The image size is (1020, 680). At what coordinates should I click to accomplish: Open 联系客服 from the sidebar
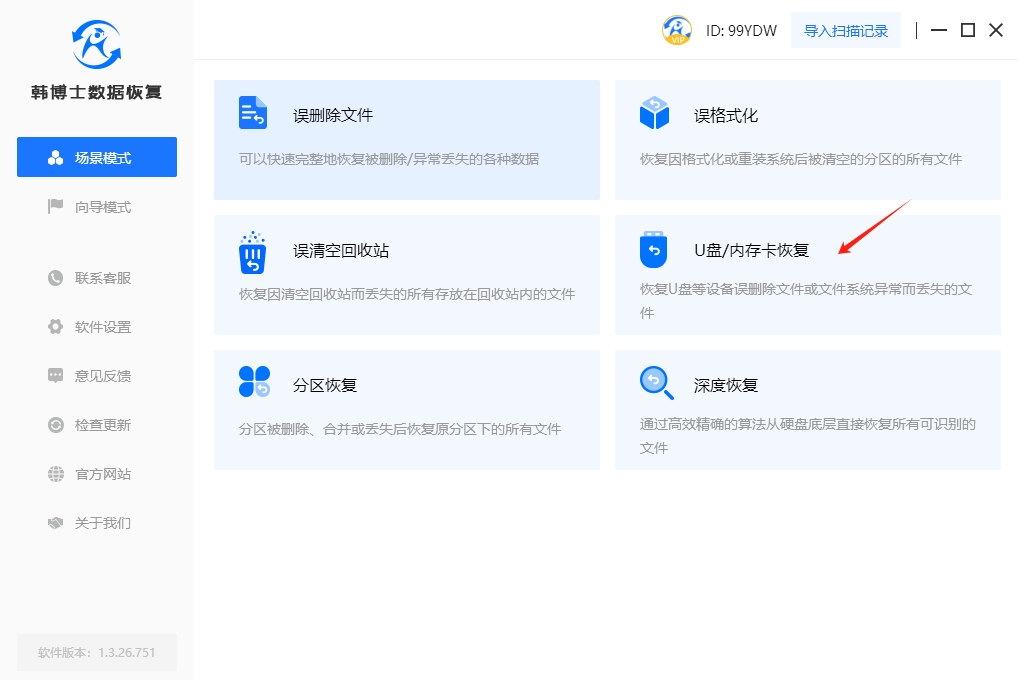coord(97,278)
